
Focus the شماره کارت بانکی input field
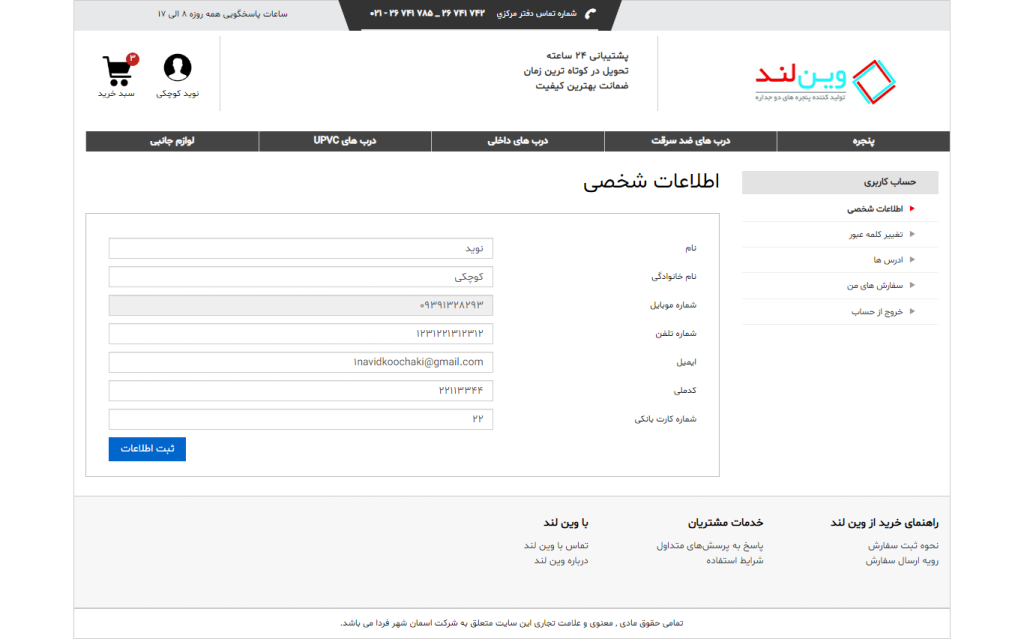300,419
